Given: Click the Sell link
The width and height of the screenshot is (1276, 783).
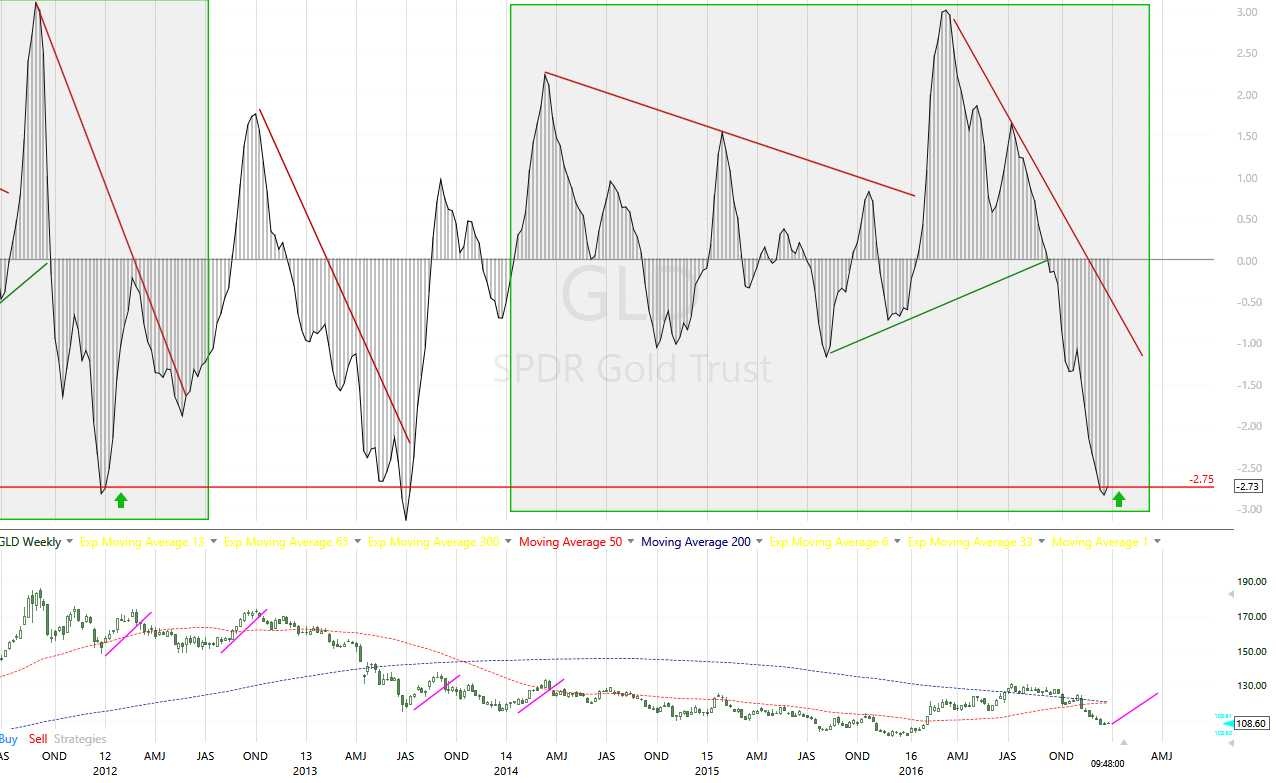Looking at the screenshot, I should tap(38, 739).
